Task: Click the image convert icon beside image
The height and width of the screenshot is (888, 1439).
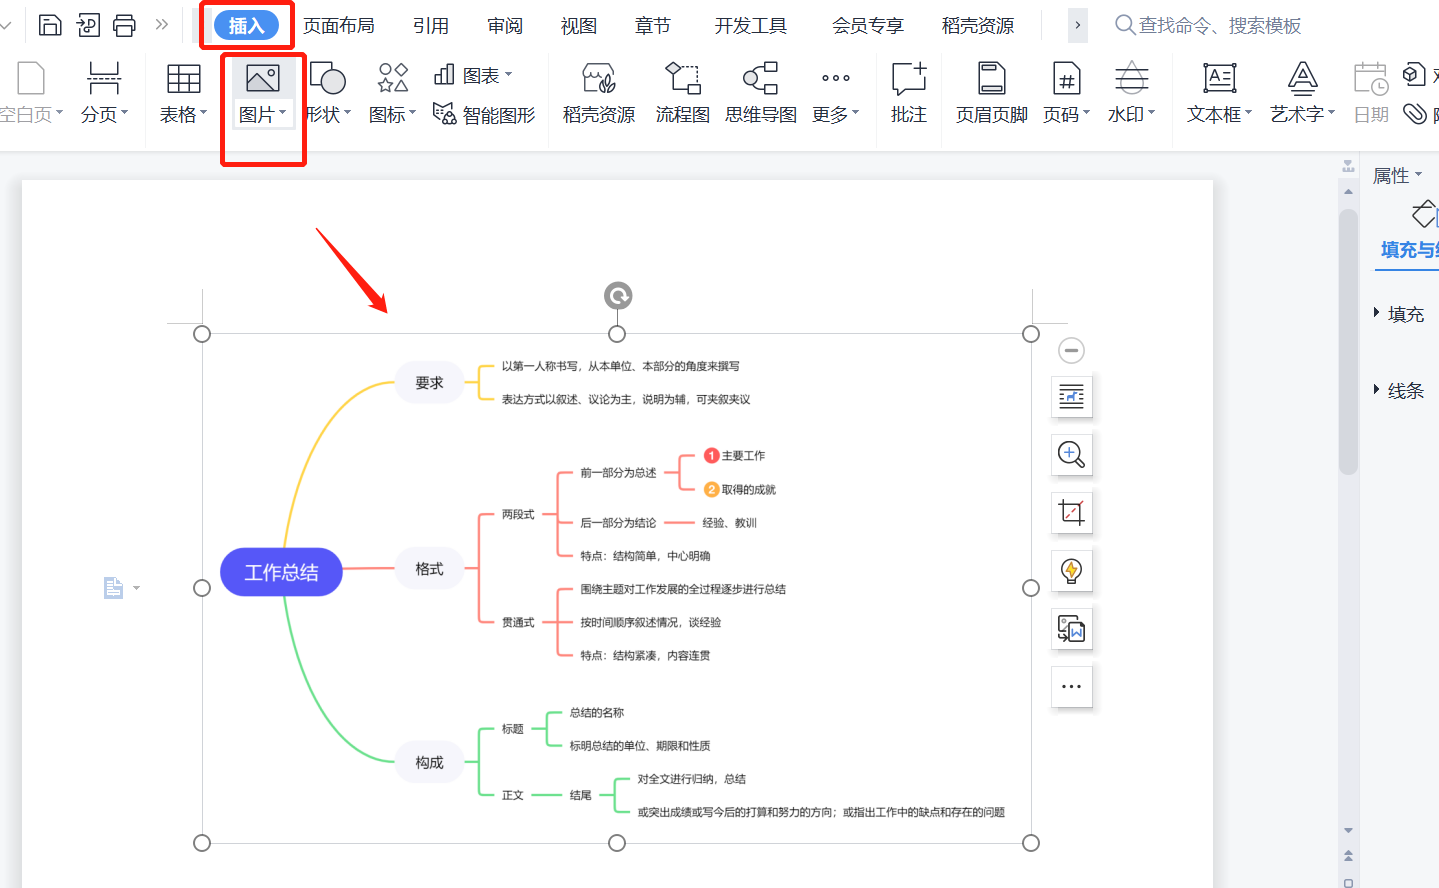Action: 1071,629
